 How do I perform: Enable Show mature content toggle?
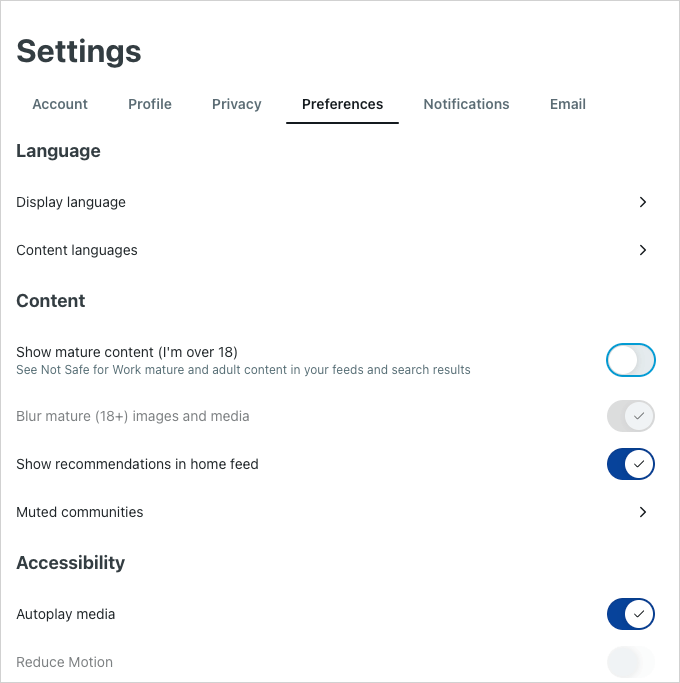coord(630,360)
